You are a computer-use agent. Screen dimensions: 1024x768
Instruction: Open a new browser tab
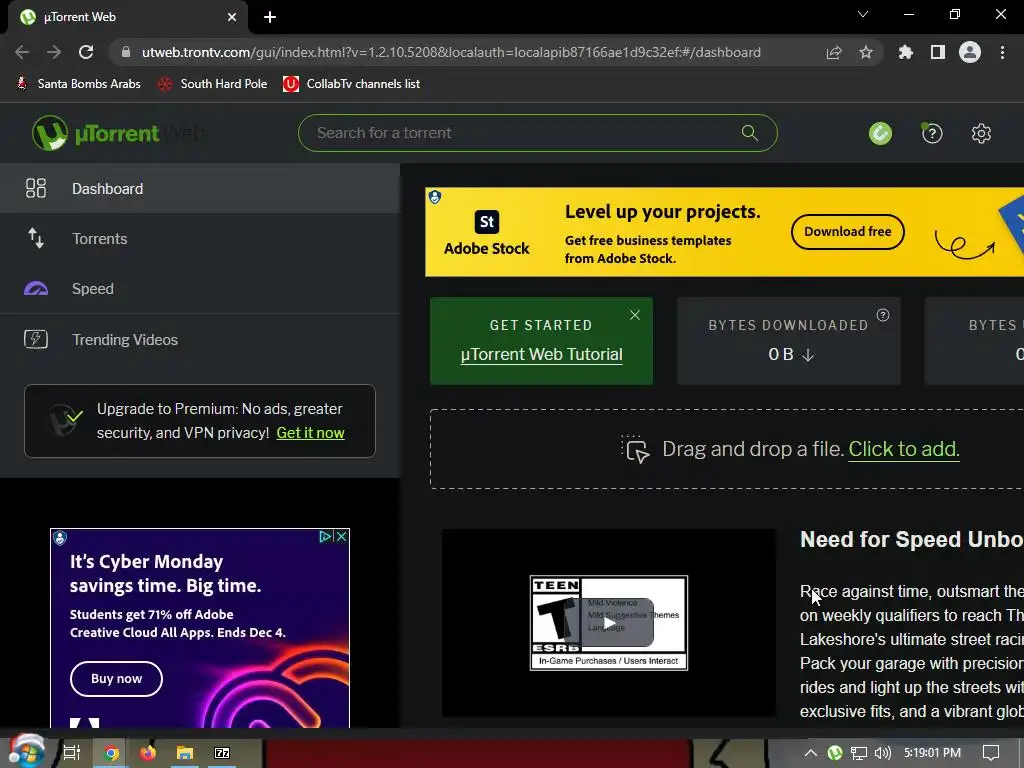click(270, 17)
